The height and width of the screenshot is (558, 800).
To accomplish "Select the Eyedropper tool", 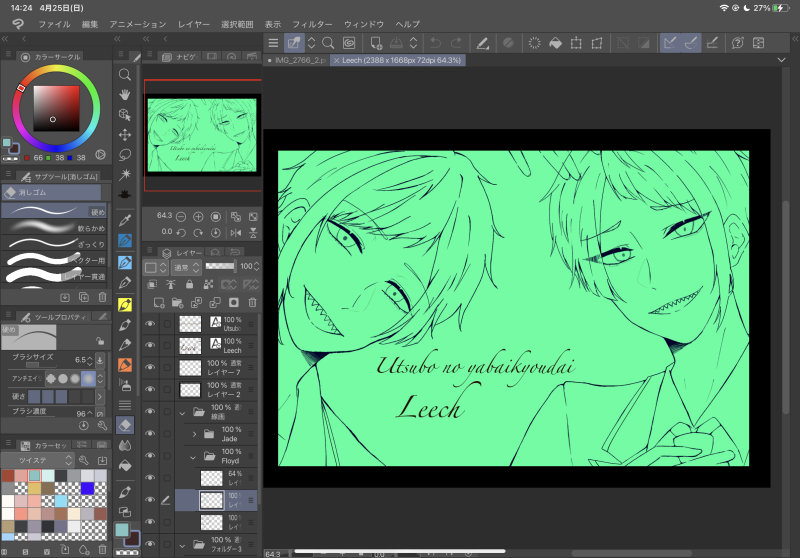I will pos(124,220).
